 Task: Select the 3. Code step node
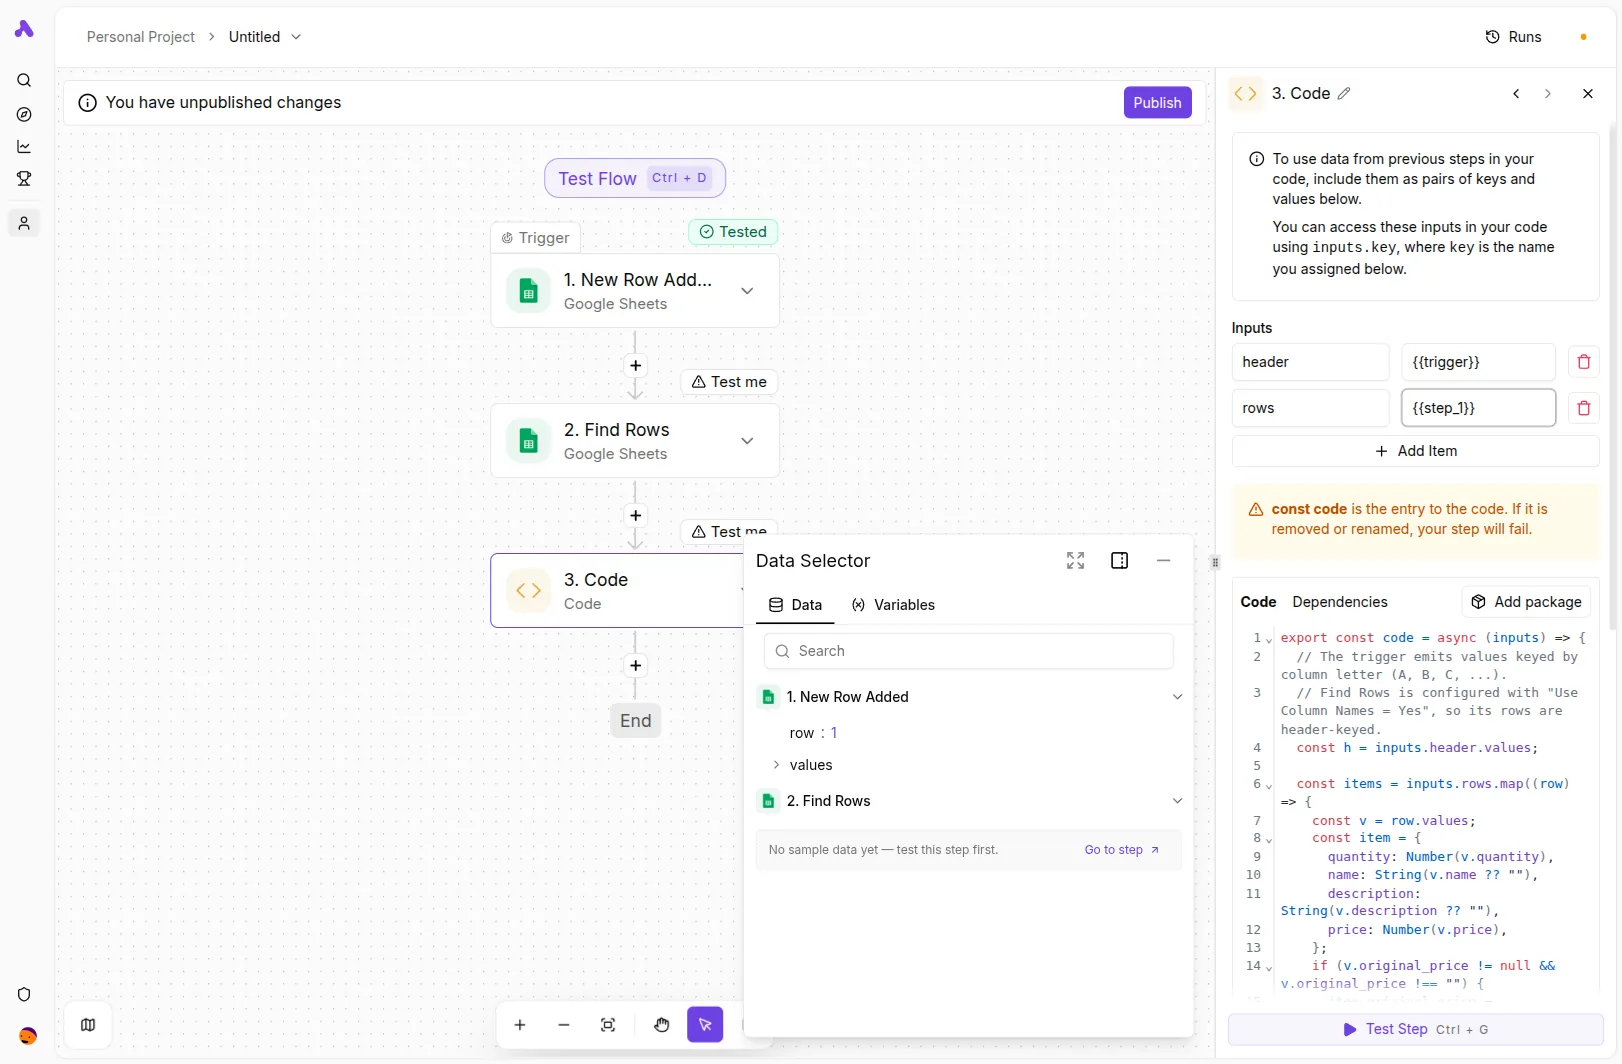(x=616, y=591)
